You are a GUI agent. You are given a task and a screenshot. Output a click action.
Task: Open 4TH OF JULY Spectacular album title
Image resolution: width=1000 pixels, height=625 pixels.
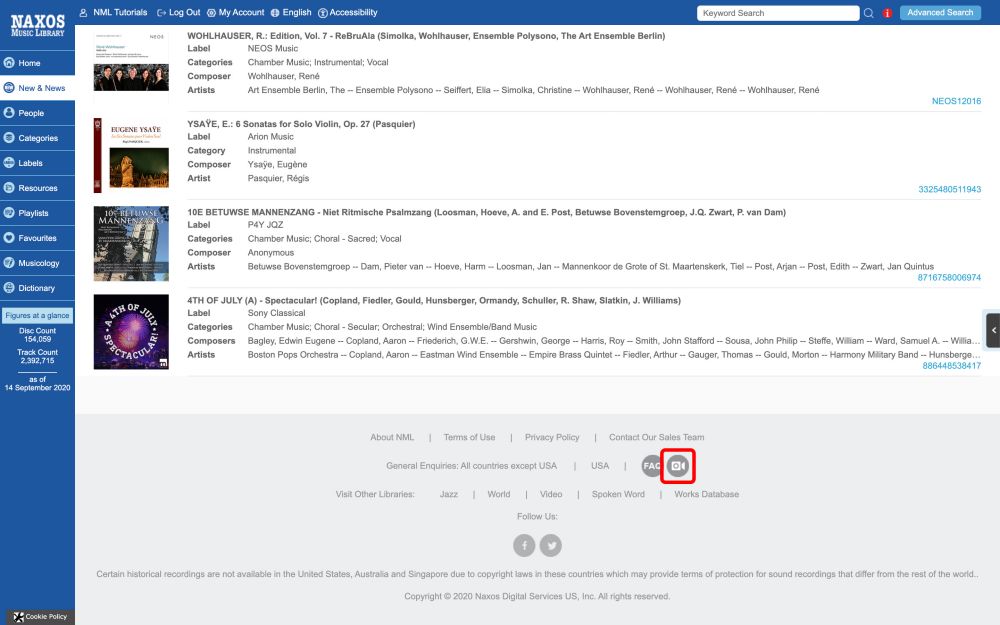tap(434, 300)
